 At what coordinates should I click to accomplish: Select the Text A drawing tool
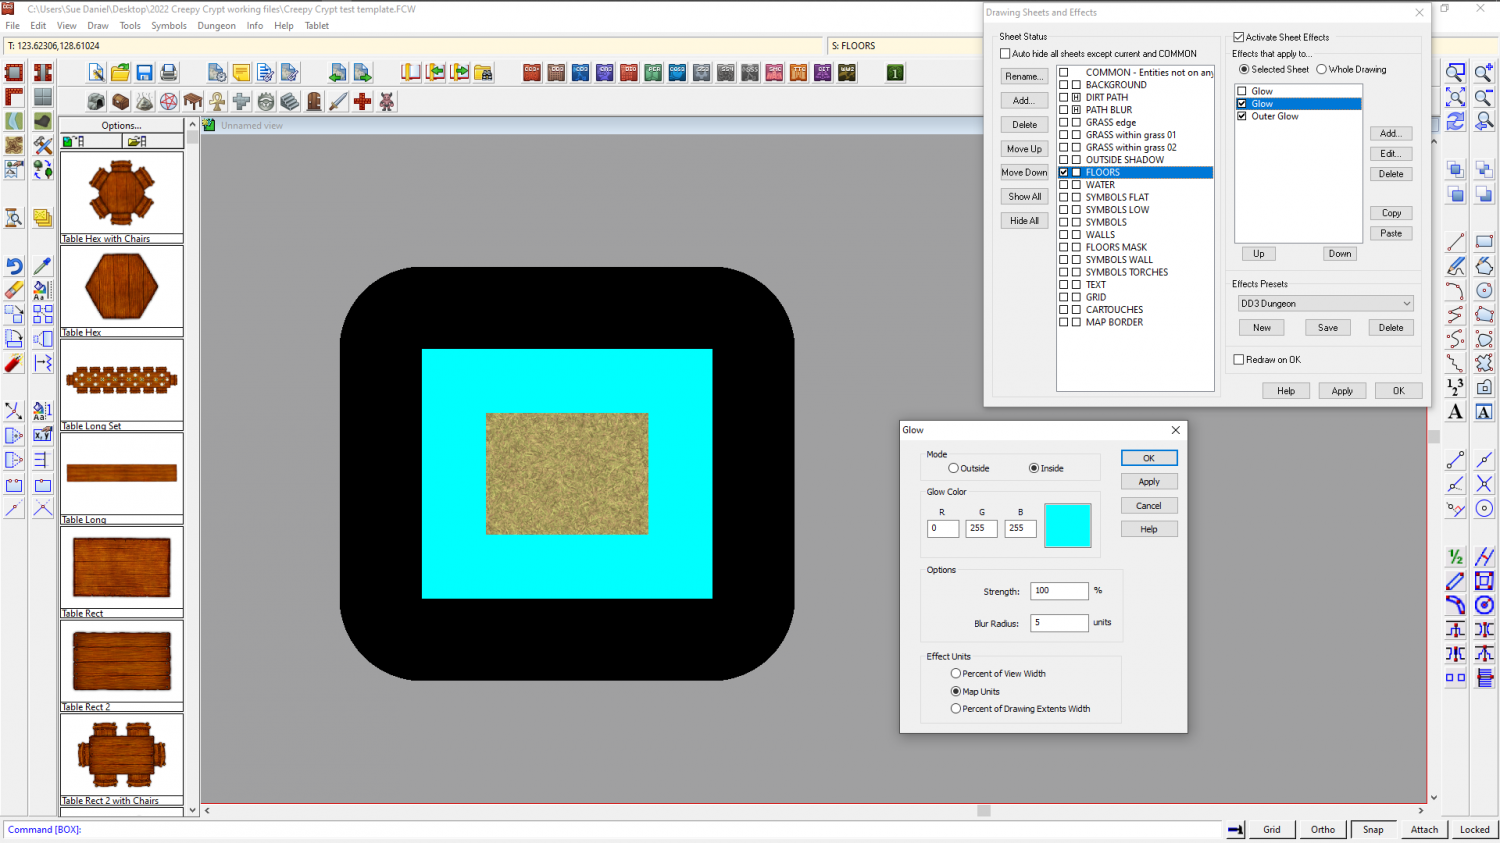click(x=1456, y=412)
